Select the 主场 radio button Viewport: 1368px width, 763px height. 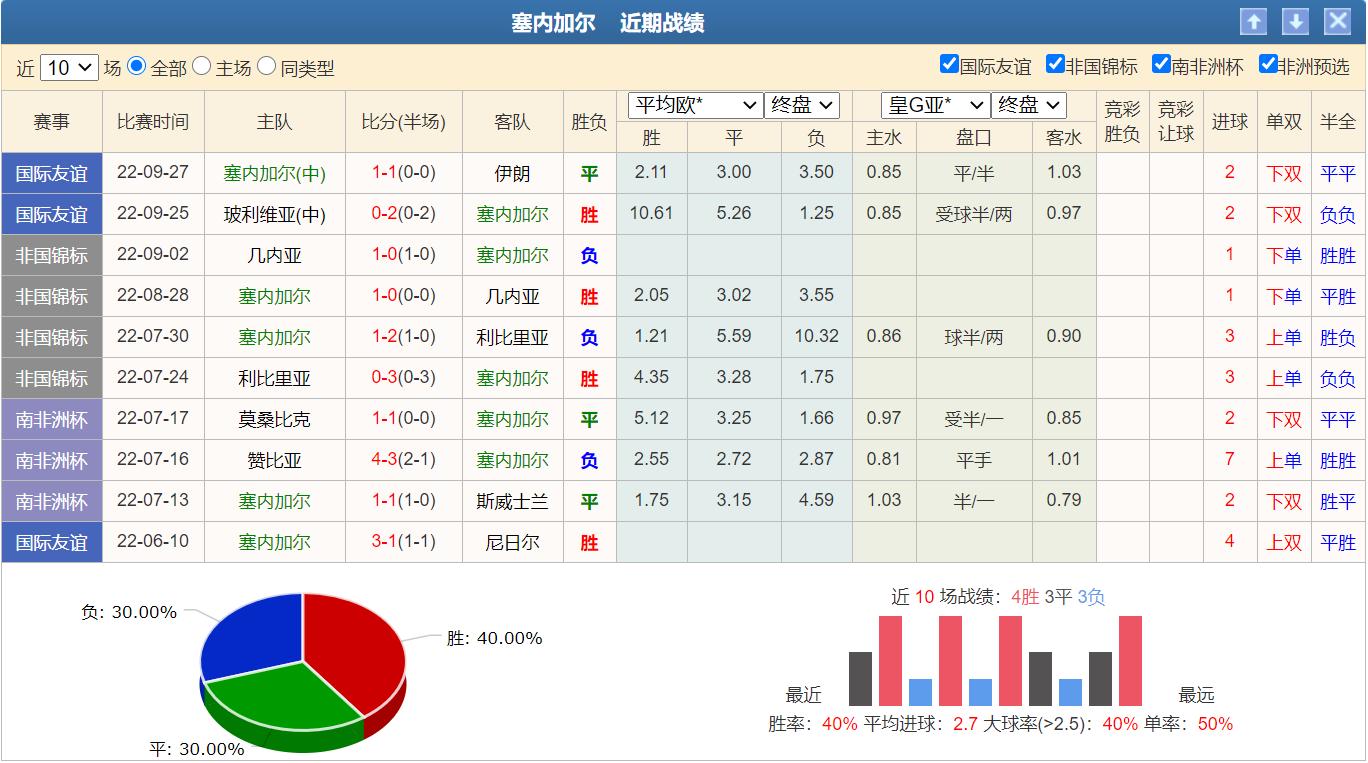[201, 64]
